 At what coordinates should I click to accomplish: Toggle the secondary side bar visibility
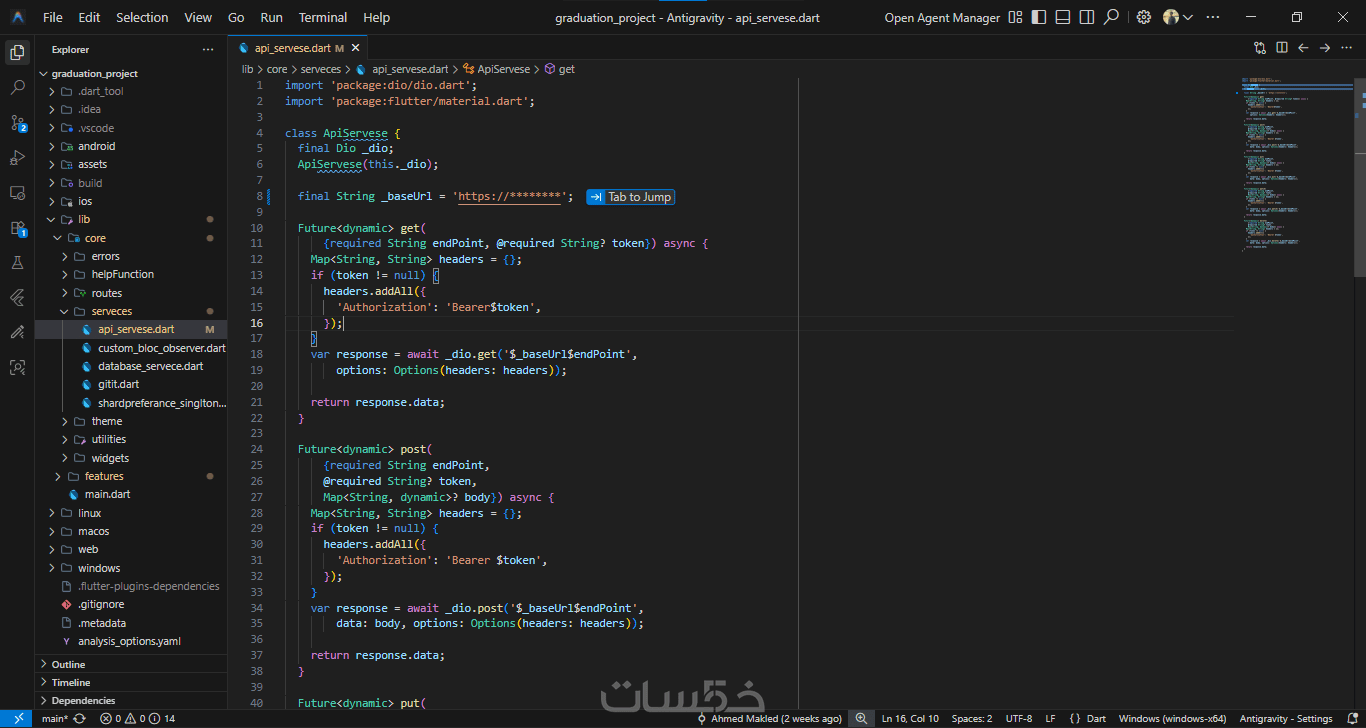pos(1086,17)
